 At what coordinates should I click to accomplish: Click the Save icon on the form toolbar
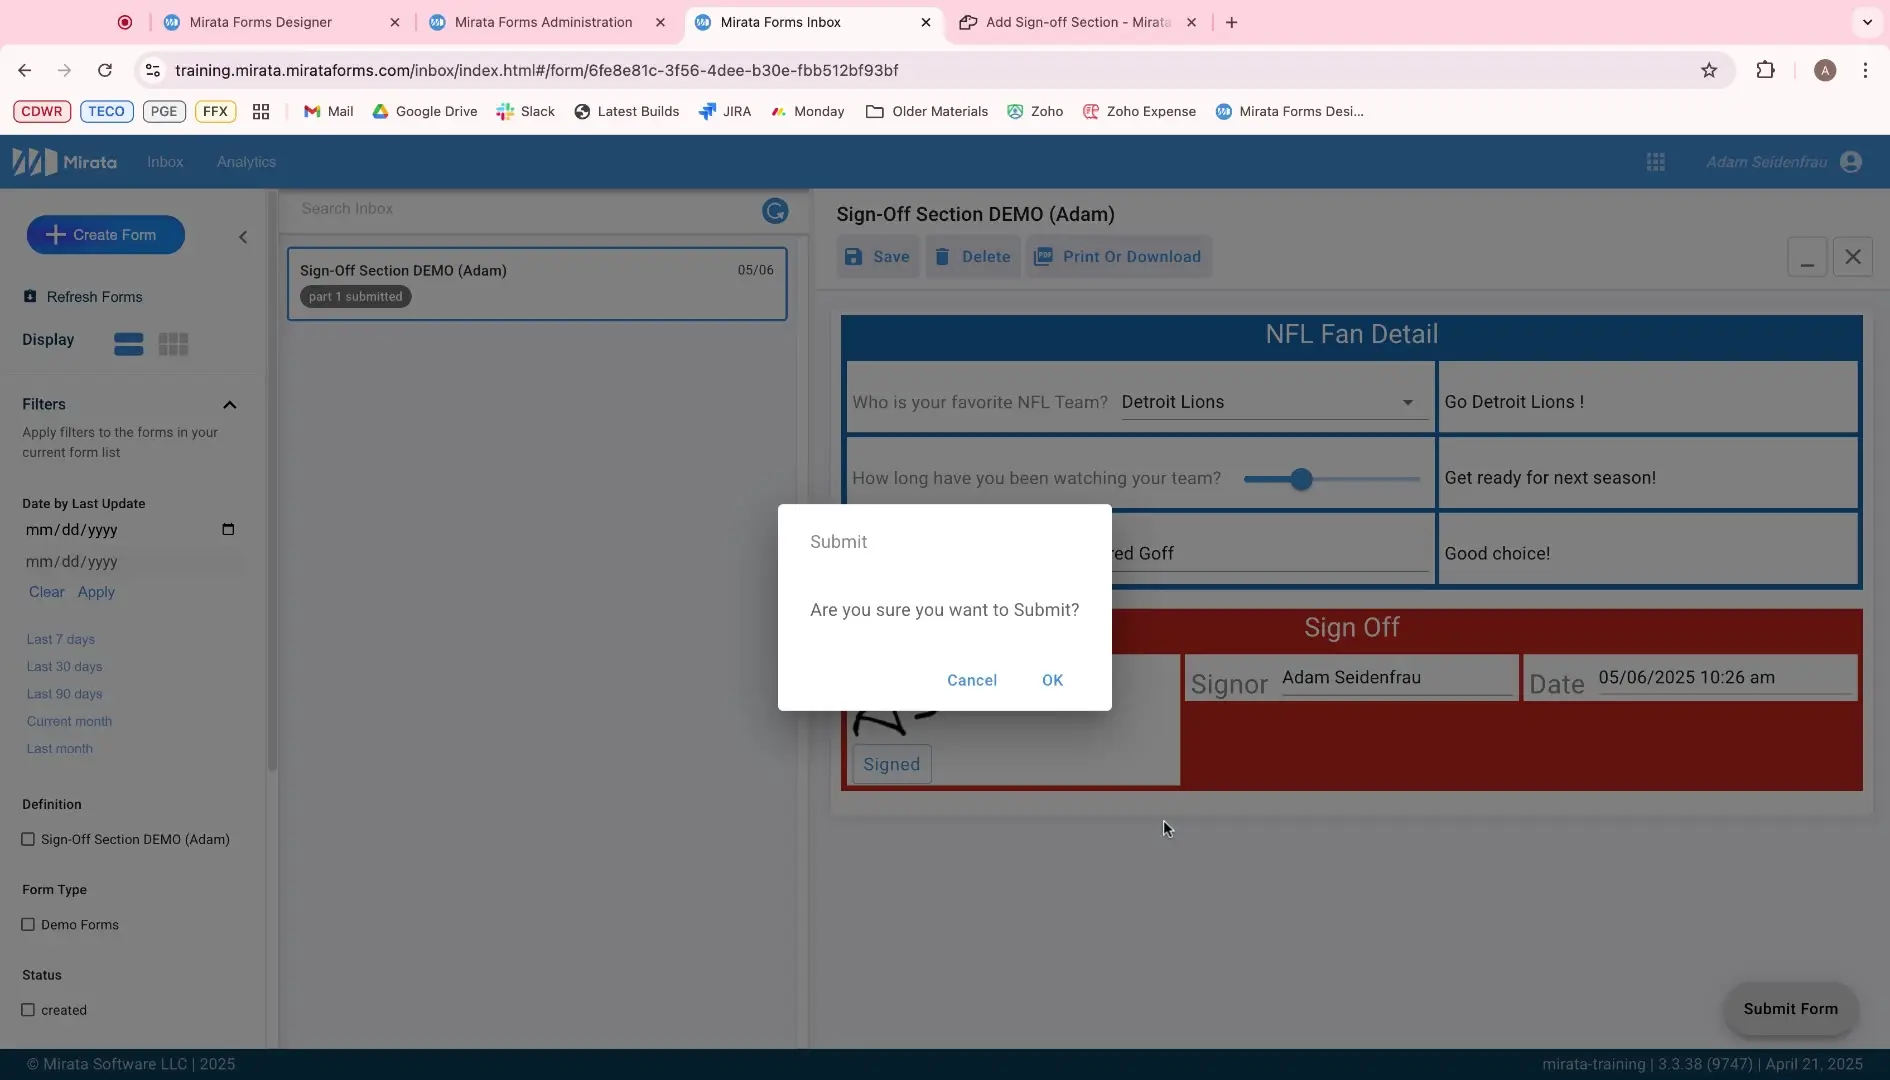coord(854,257)
